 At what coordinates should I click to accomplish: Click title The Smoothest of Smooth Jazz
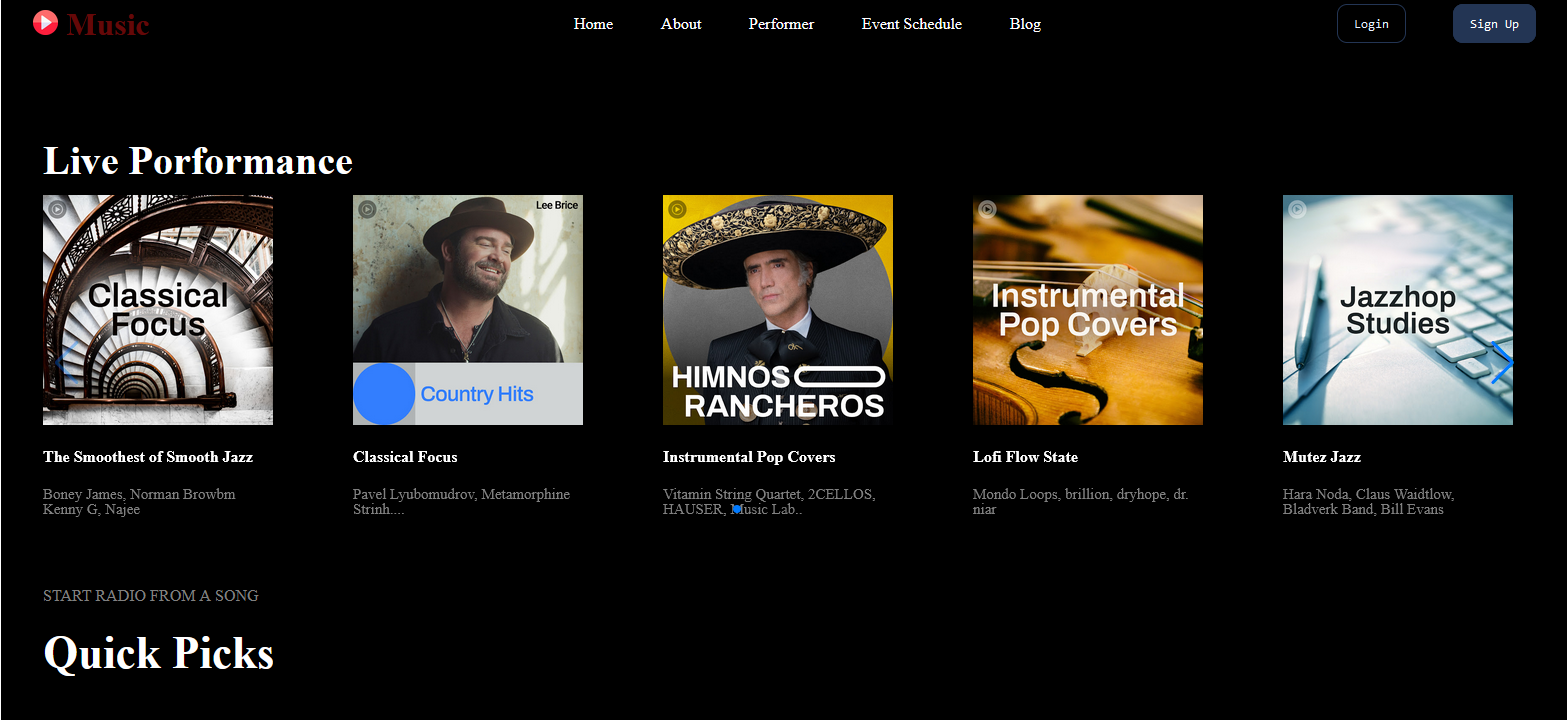[x=148, y=457]
